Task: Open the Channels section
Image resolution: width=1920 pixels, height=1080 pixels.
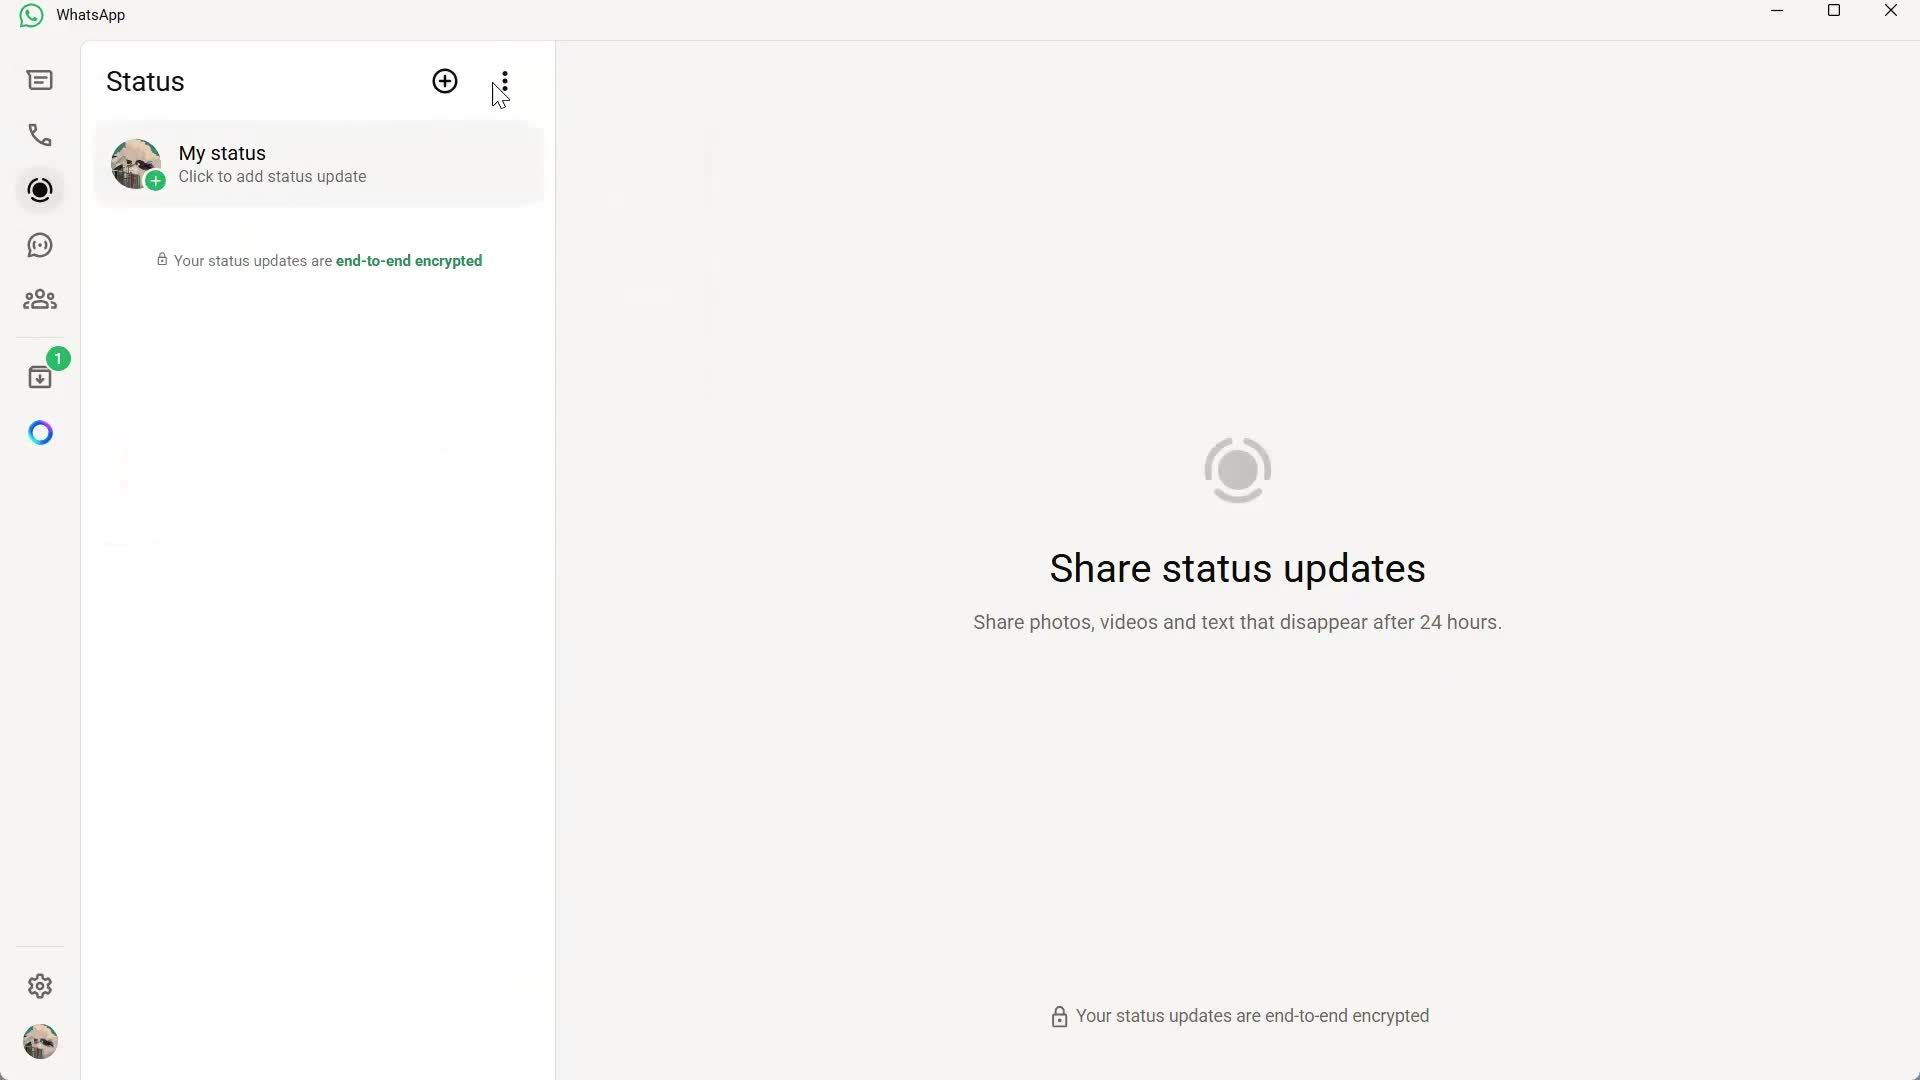Action: pos(40,245)
